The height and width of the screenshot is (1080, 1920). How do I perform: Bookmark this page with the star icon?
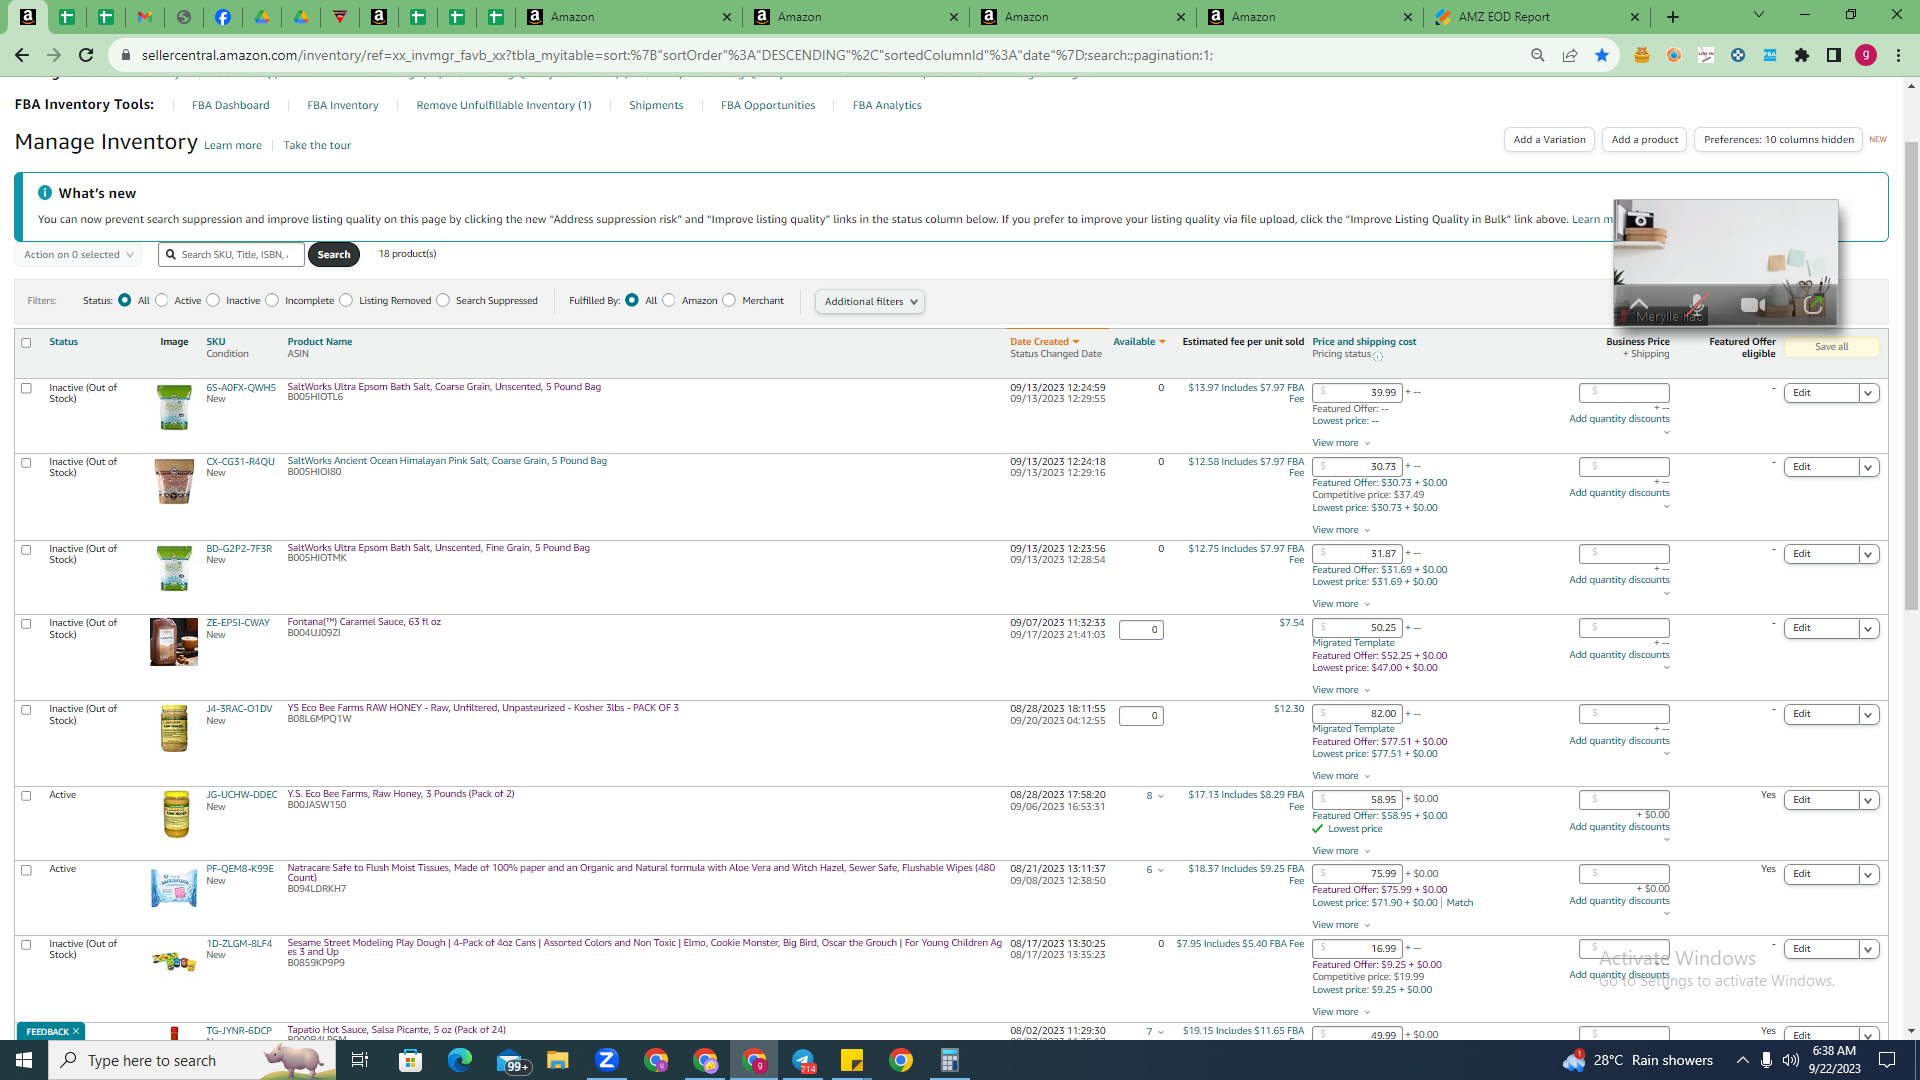[x=1602, y=55]
